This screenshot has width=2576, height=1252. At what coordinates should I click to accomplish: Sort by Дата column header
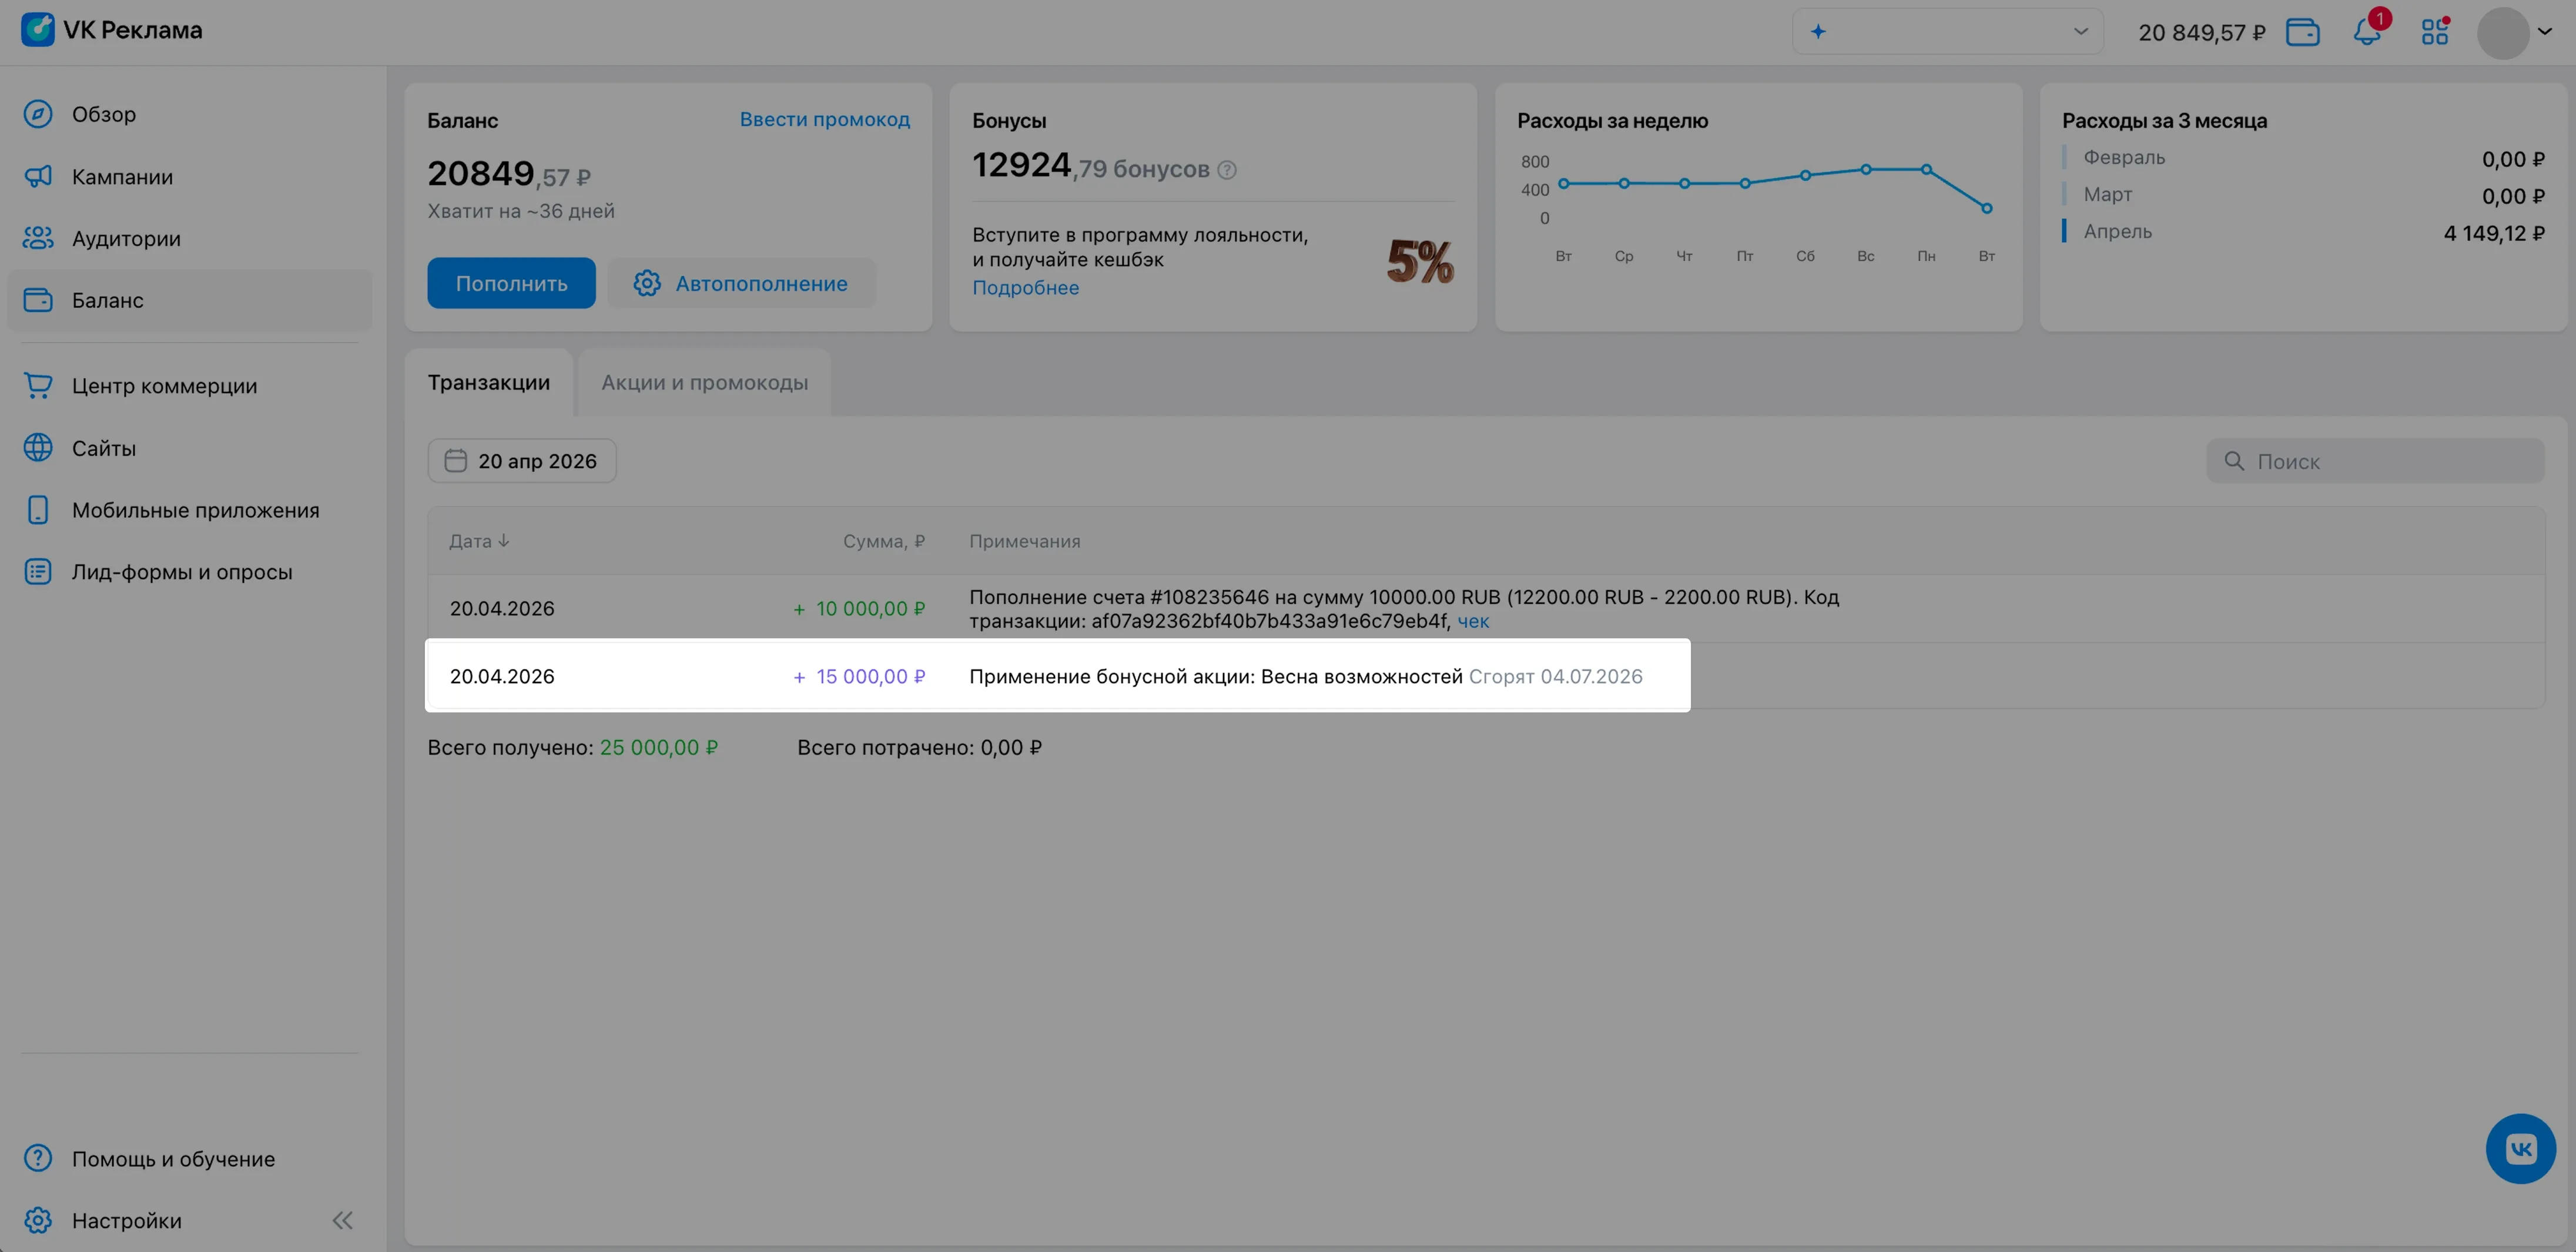(x=479, y=541)
